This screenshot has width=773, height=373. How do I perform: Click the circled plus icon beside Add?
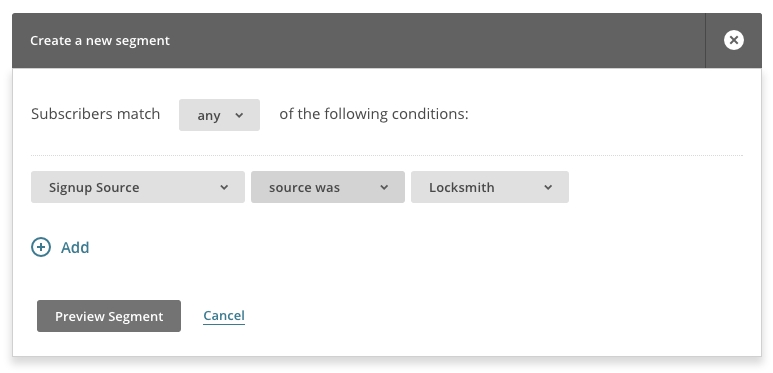tap(41, 247)
